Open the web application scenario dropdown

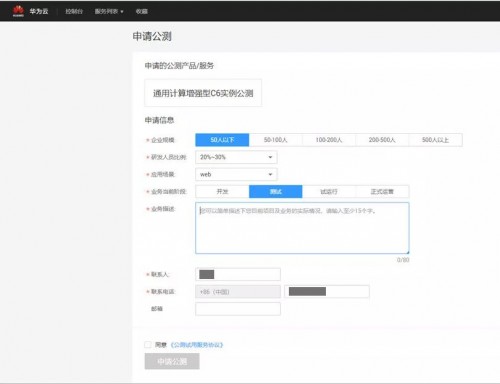coord(236,174)
